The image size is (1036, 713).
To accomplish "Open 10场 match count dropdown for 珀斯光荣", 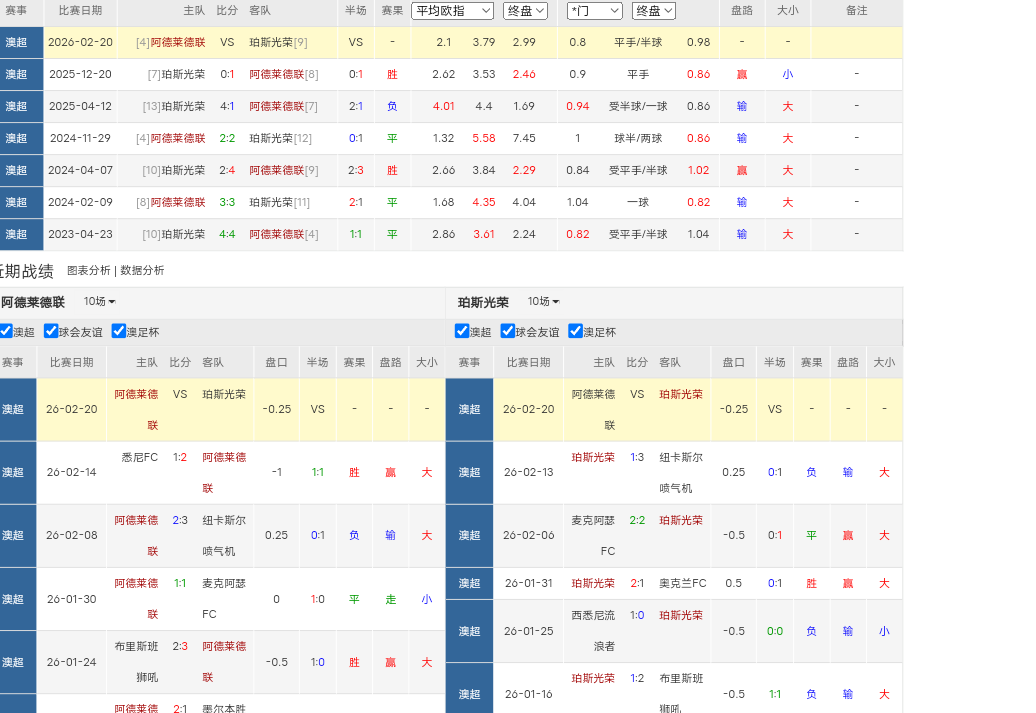I will click(x=543, y=302).
